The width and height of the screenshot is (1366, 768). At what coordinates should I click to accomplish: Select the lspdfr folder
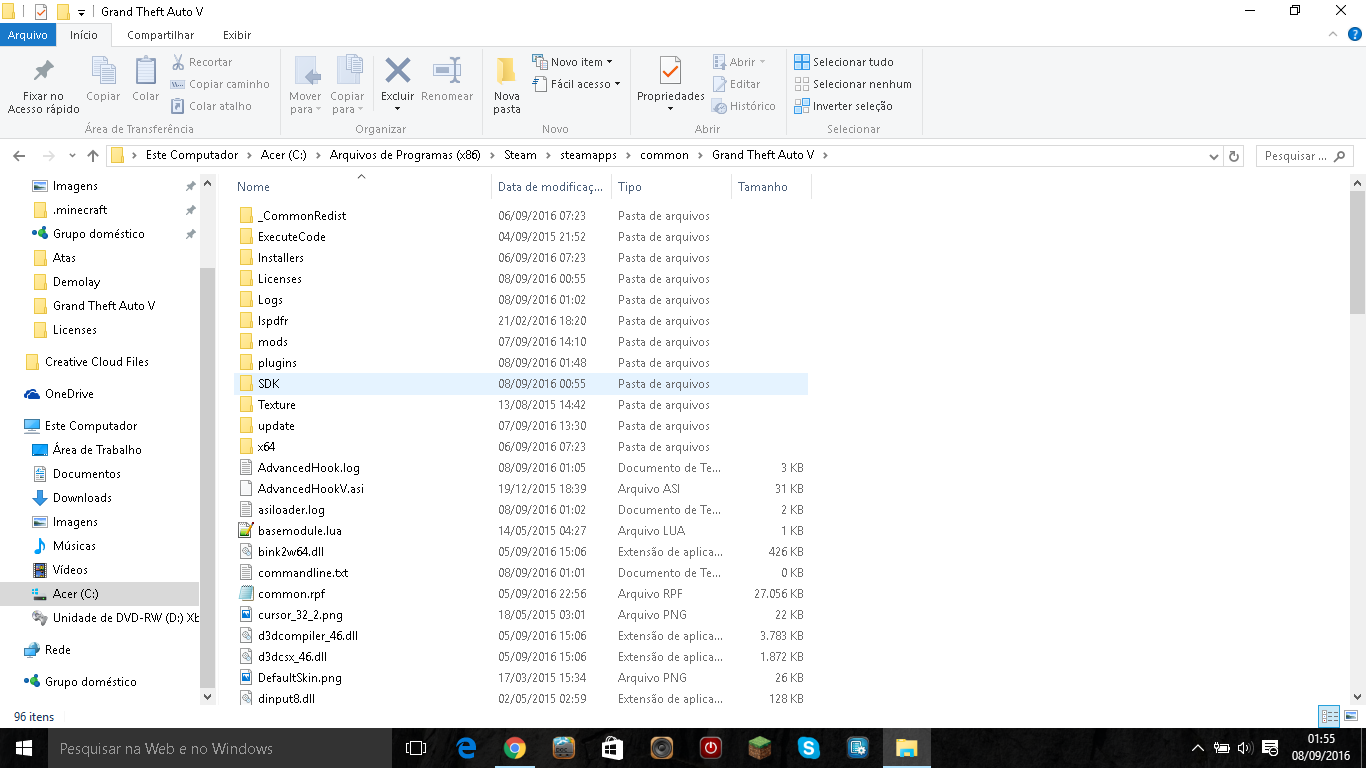tap(274, 321)
